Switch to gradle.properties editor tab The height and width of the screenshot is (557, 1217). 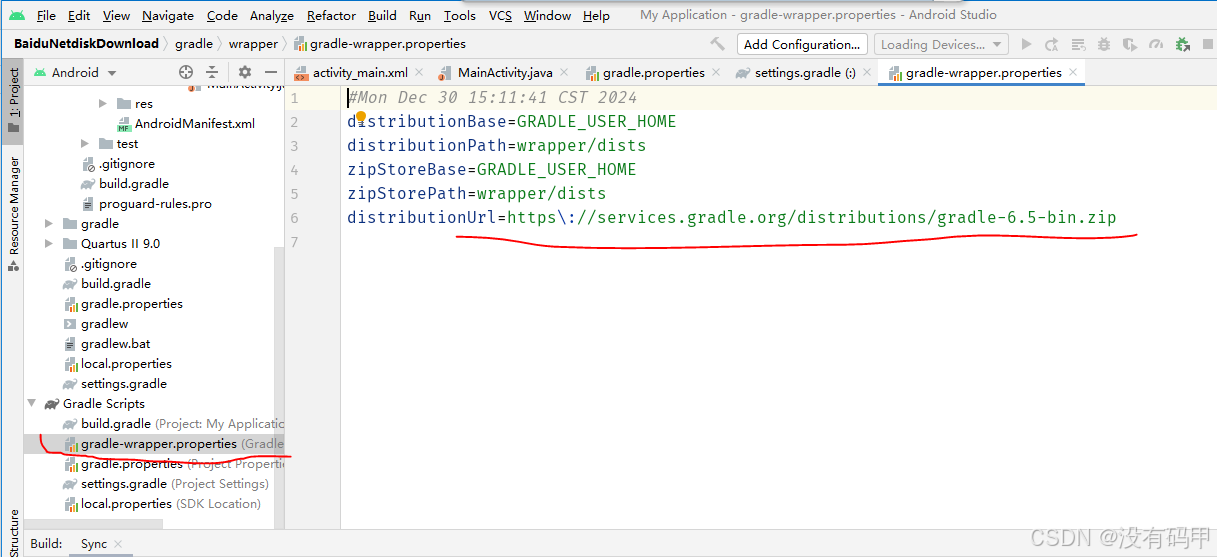[653, 73]
